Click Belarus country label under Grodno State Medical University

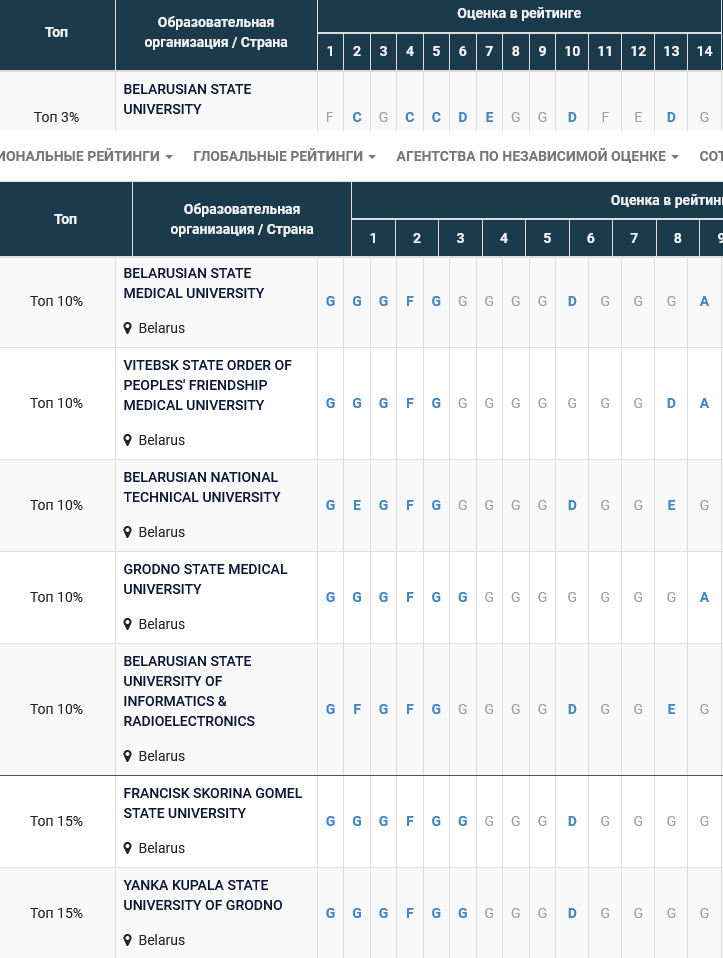pyautogui.click(x=161, y=624)
